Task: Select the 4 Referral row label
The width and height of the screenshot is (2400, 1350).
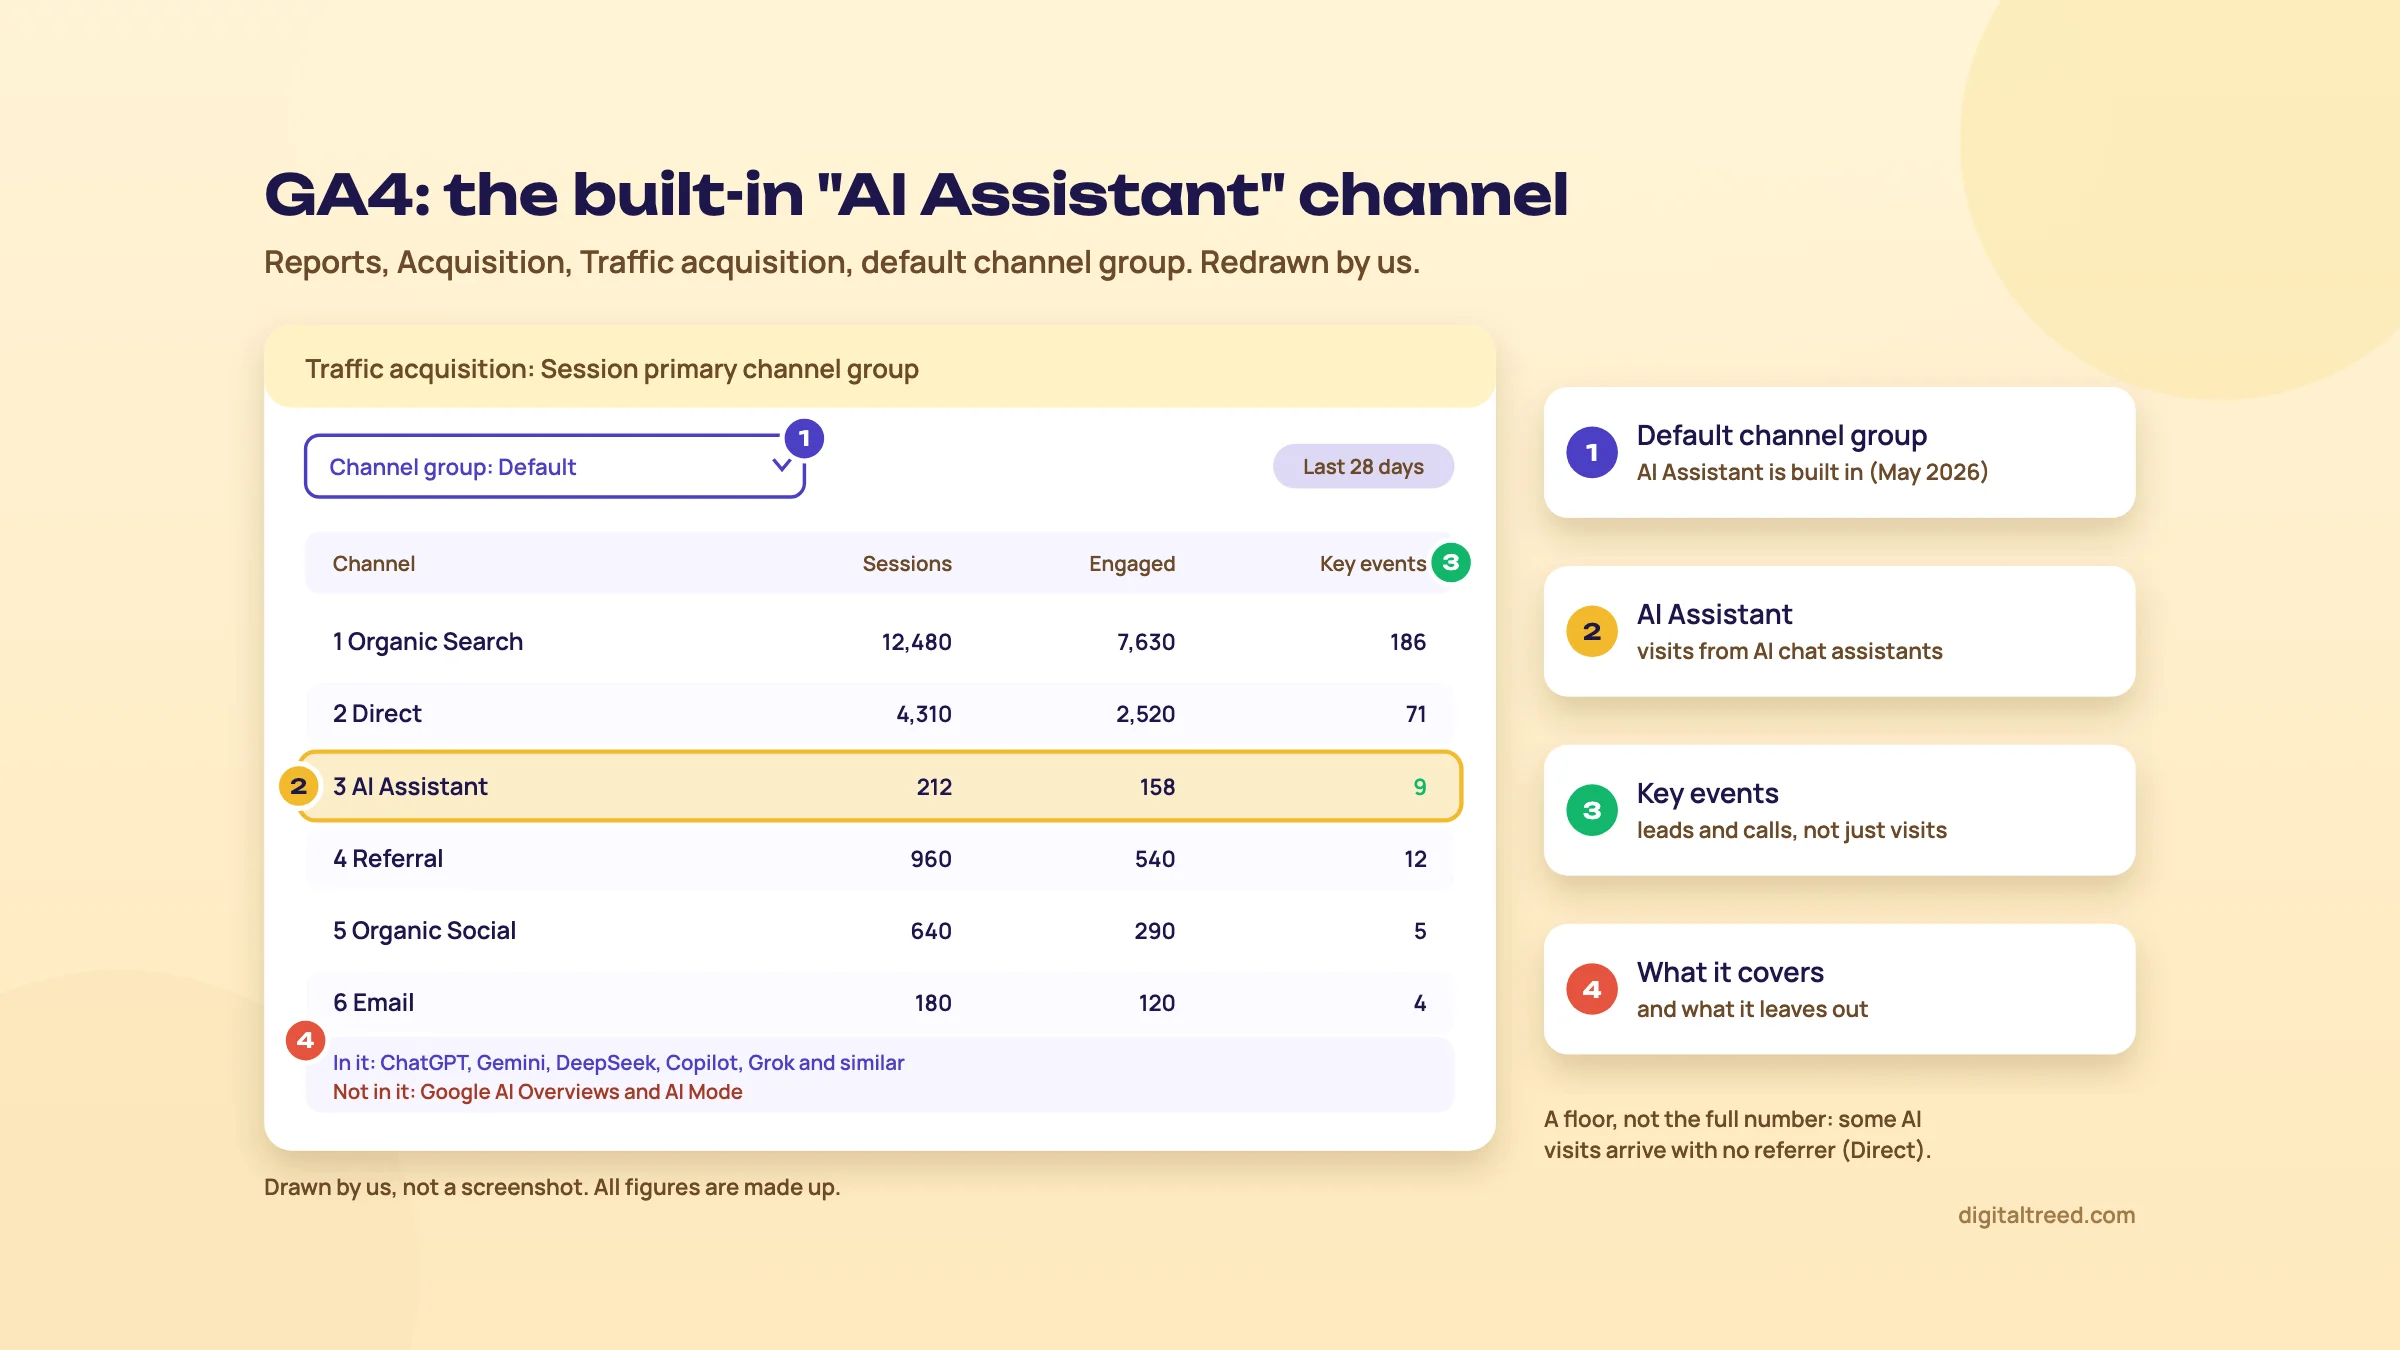Action: [x=388, y=859]
